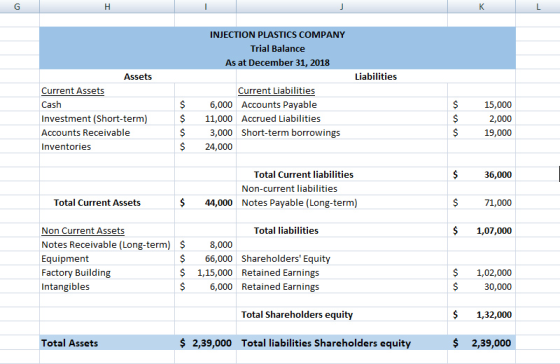Select column J header
Viewport: 560px width, 364px height.
pyautogui.click(x=342, y=6)
